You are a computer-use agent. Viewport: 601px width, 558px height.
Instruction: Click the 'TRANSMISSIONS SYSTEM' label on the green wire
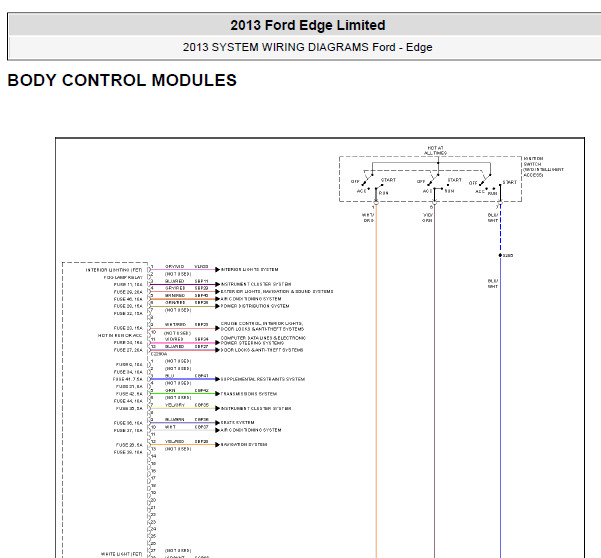point(249,394)
